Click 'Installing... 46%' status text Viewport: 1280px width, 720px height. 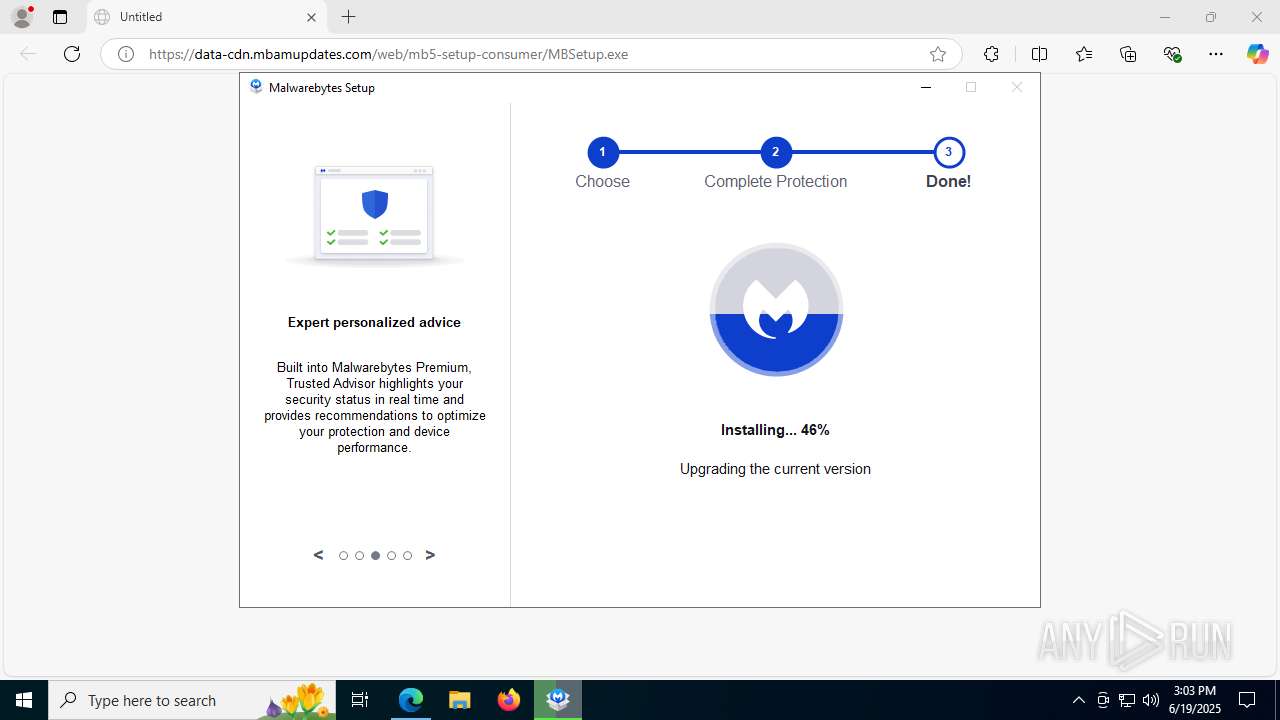pyautogui.click(x=775, y=430)
